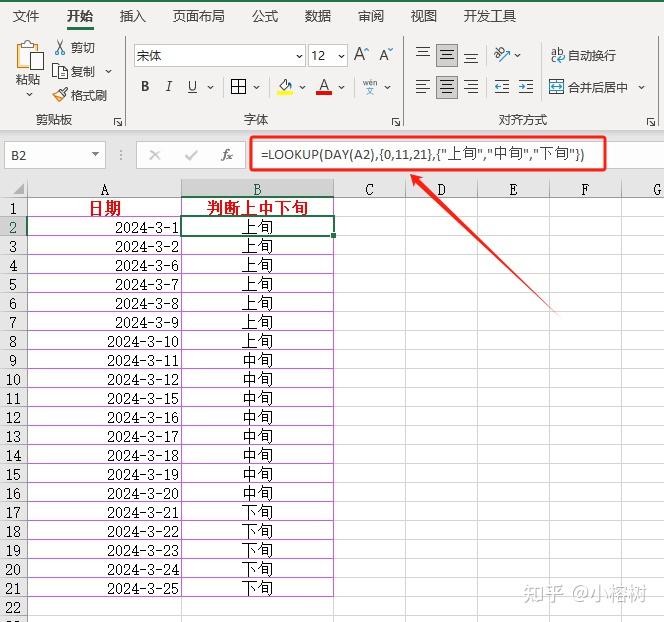Open the text orientation dropdown arrow
Image resolution: width=664 pixels, height=622 pixels.
[x=517, y=55]
